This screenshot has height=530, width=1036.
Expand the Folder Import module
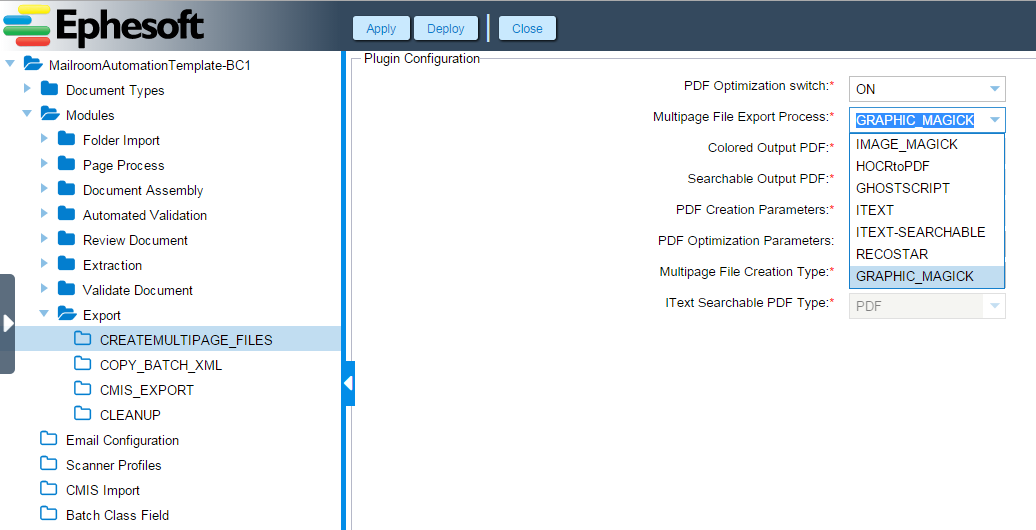(x=44, y=139)
